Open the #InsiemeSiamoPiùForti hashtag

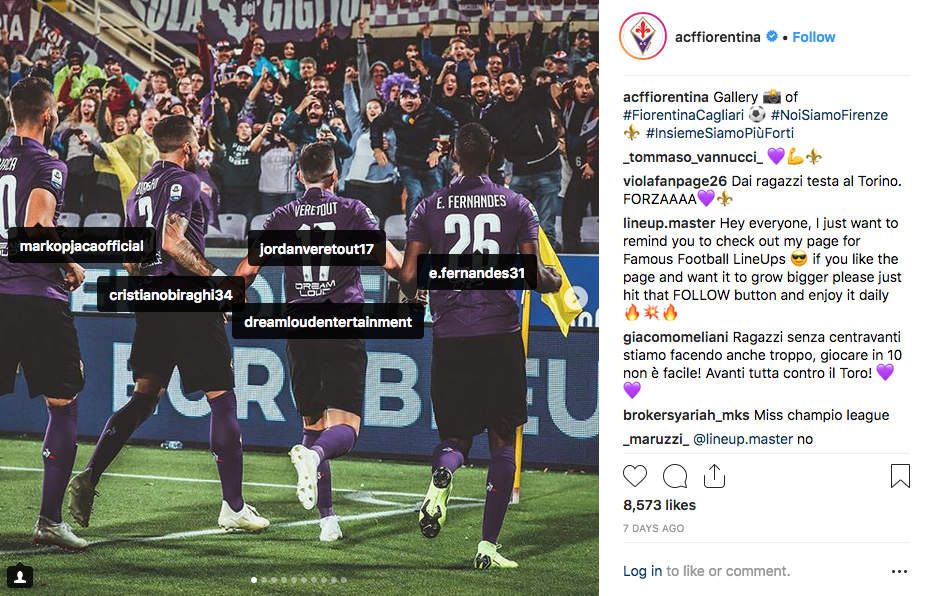(x=720, y=133)
